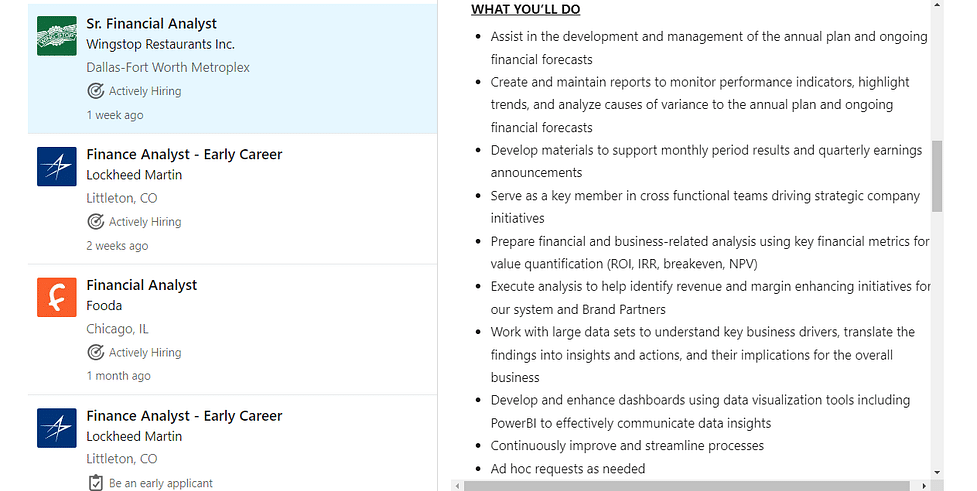Click the last Lockheed Martin logo in the list
Screen dimensions: 977x491
tap(57, 428)
